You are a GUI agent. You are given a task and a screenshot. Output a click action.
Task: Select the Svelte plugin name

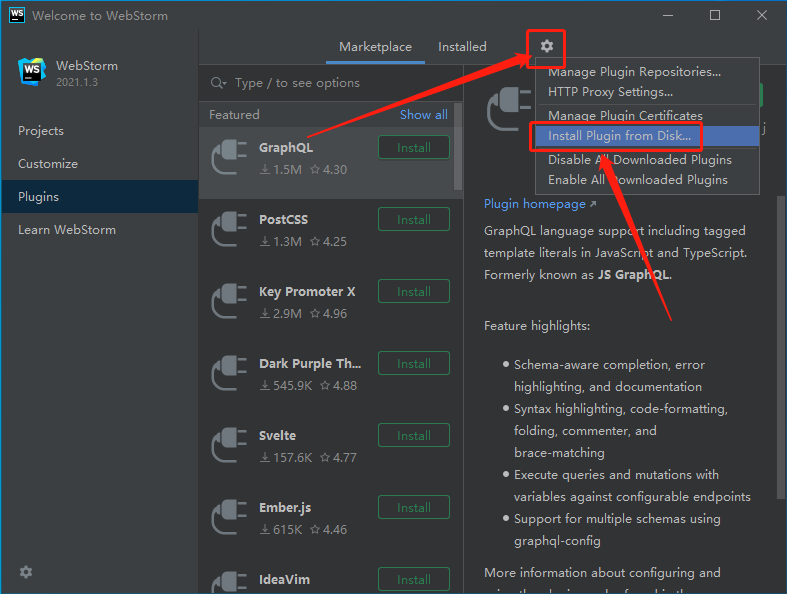277,435
